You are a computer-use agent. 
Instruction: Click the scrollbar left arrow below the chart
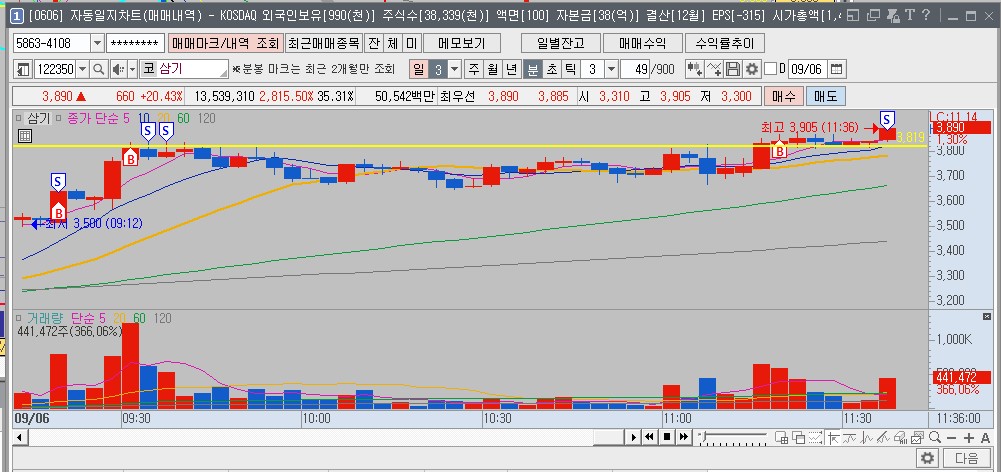[19, 438]
